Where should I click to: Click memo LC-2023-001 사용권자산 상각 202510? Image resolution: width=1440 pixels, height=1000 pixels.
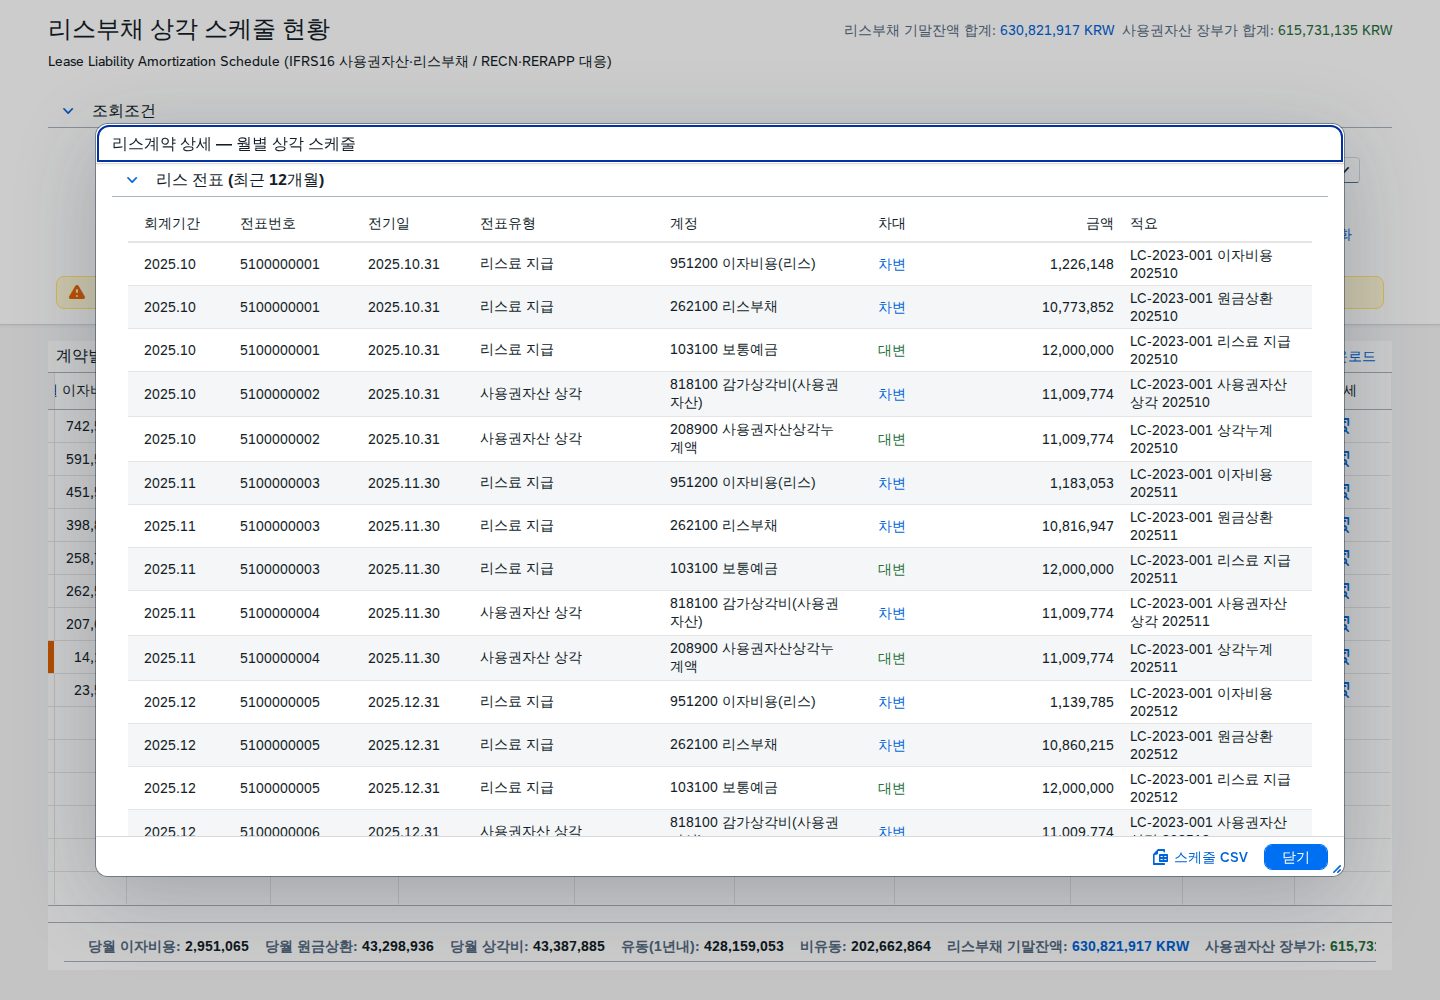1208,393
